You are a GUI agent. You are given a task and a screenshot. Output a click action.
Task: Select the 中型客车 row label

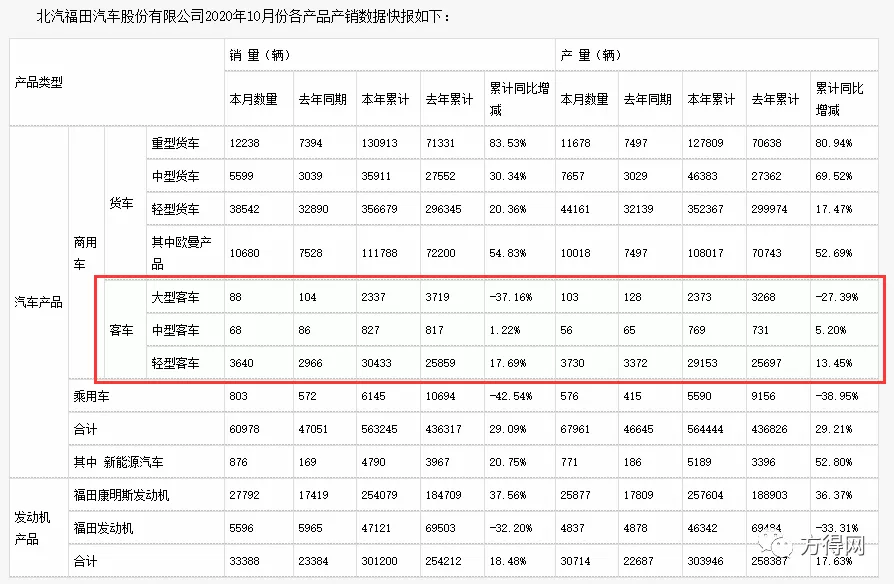coord(176,330)
